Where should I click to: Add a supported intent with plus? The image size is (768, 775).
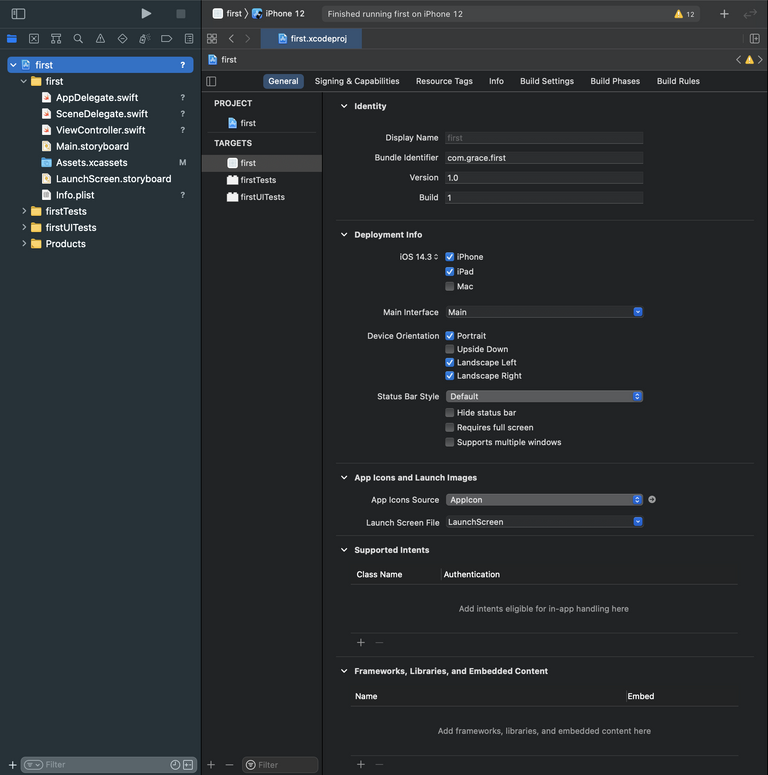361,643
